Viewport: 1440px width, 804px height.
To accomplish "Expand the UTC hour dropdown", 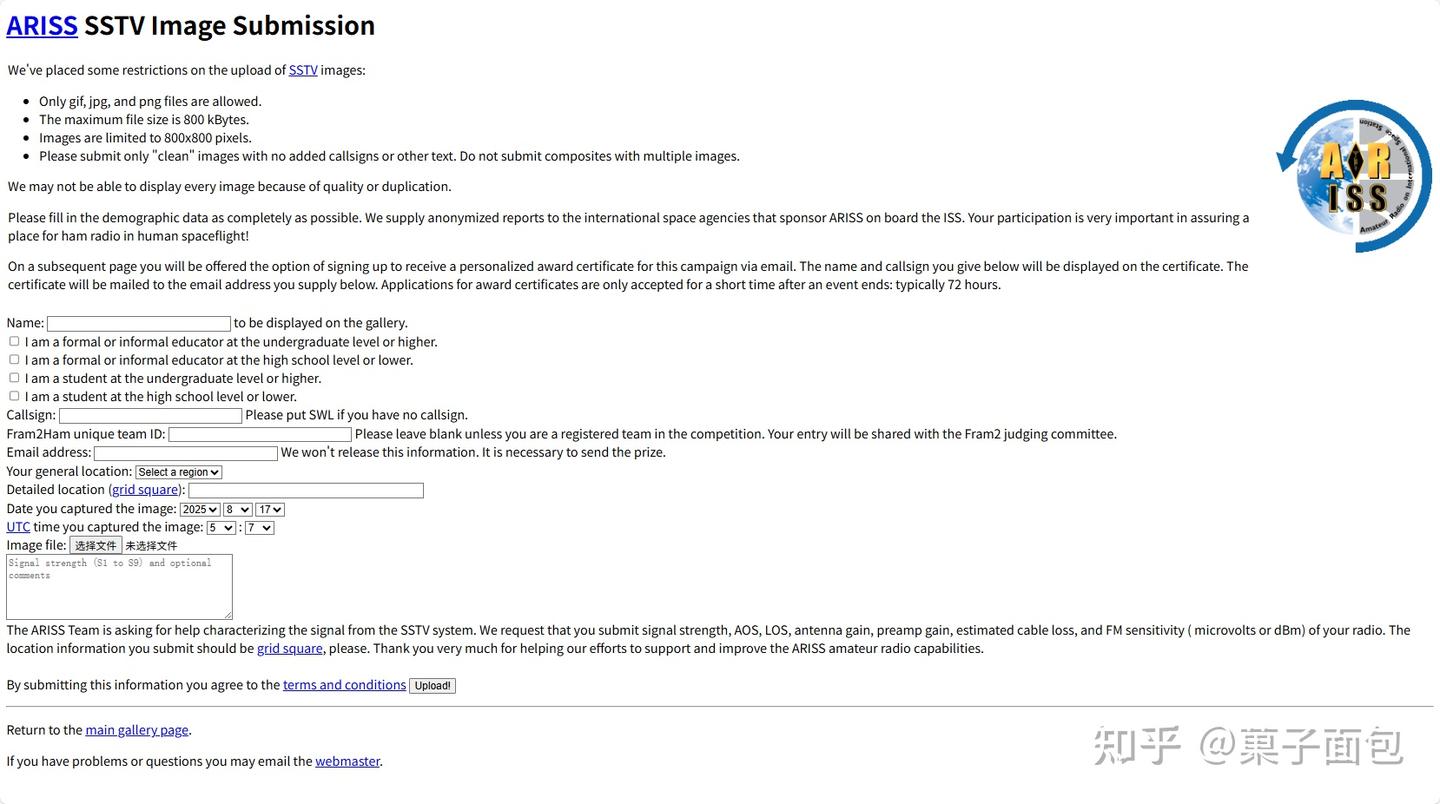I will pos(221,527).
